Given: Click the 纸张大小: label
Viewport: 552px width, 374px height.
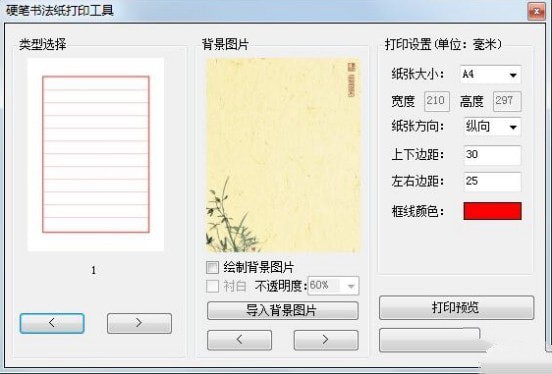Looking at the screenshot, I should [418, 74].
